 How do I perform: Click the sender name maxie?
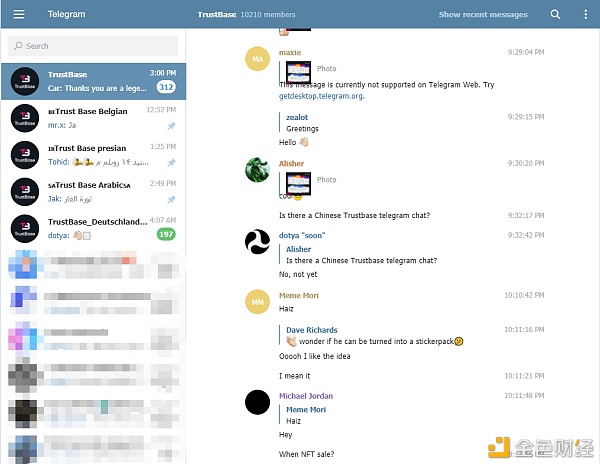pos(290,52)
